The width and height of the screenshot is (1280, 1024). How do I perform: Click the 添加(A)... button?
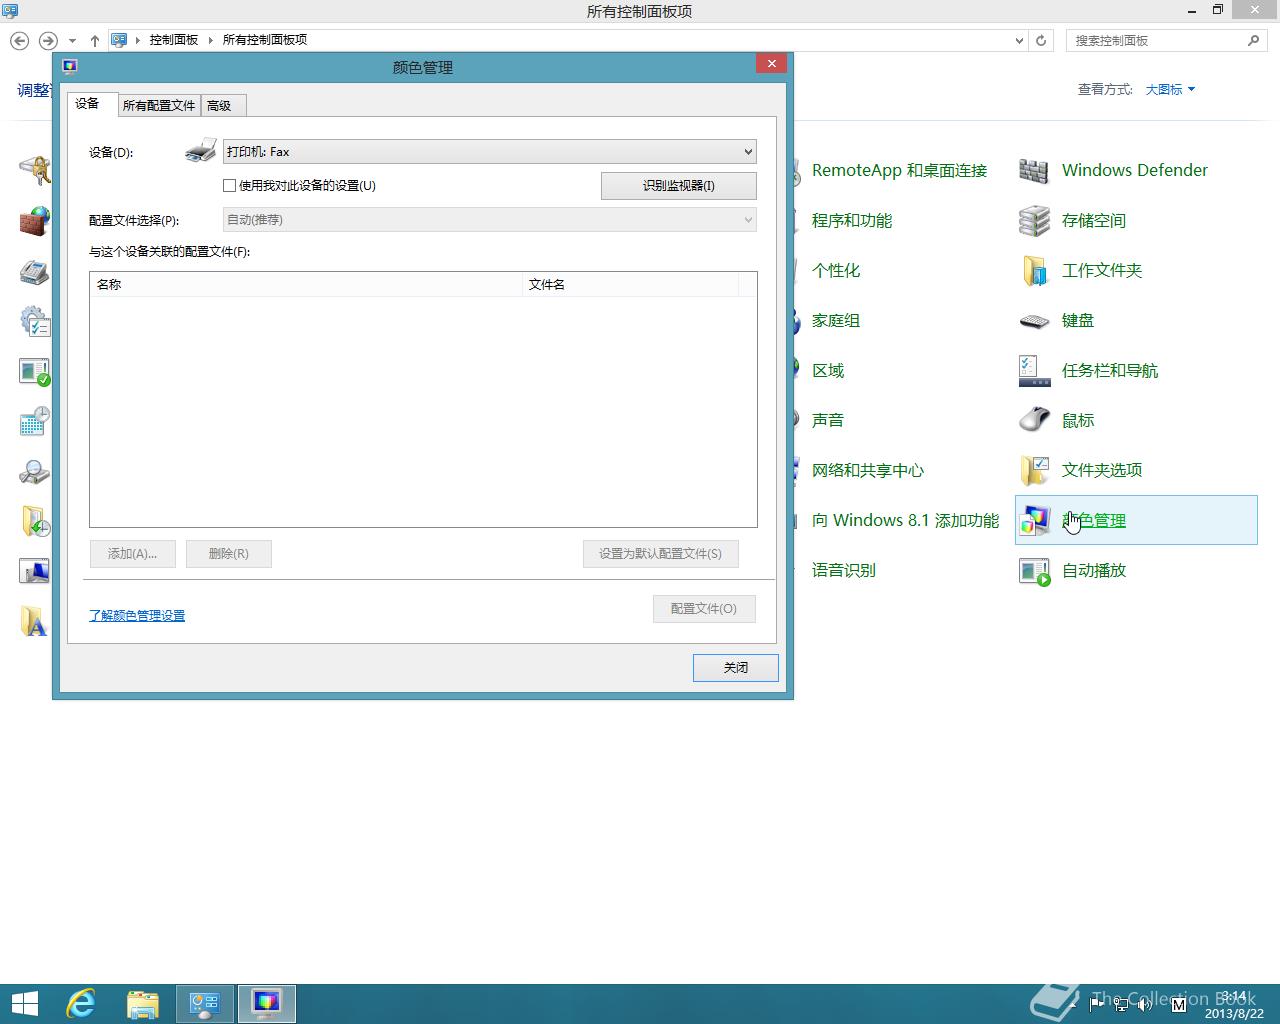pos(133,554)
